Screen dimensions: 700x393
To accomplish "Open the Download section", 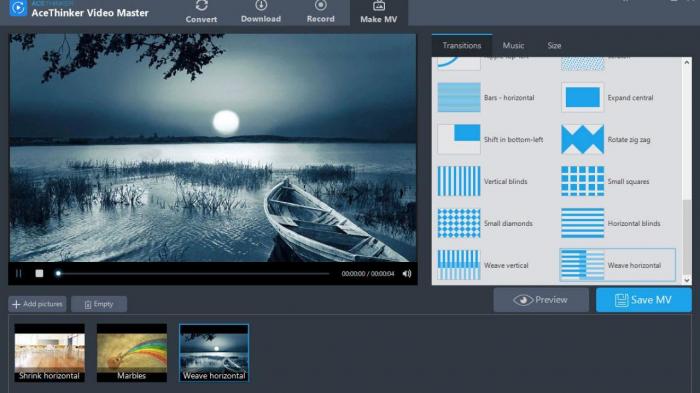I will tap(261, 12).
